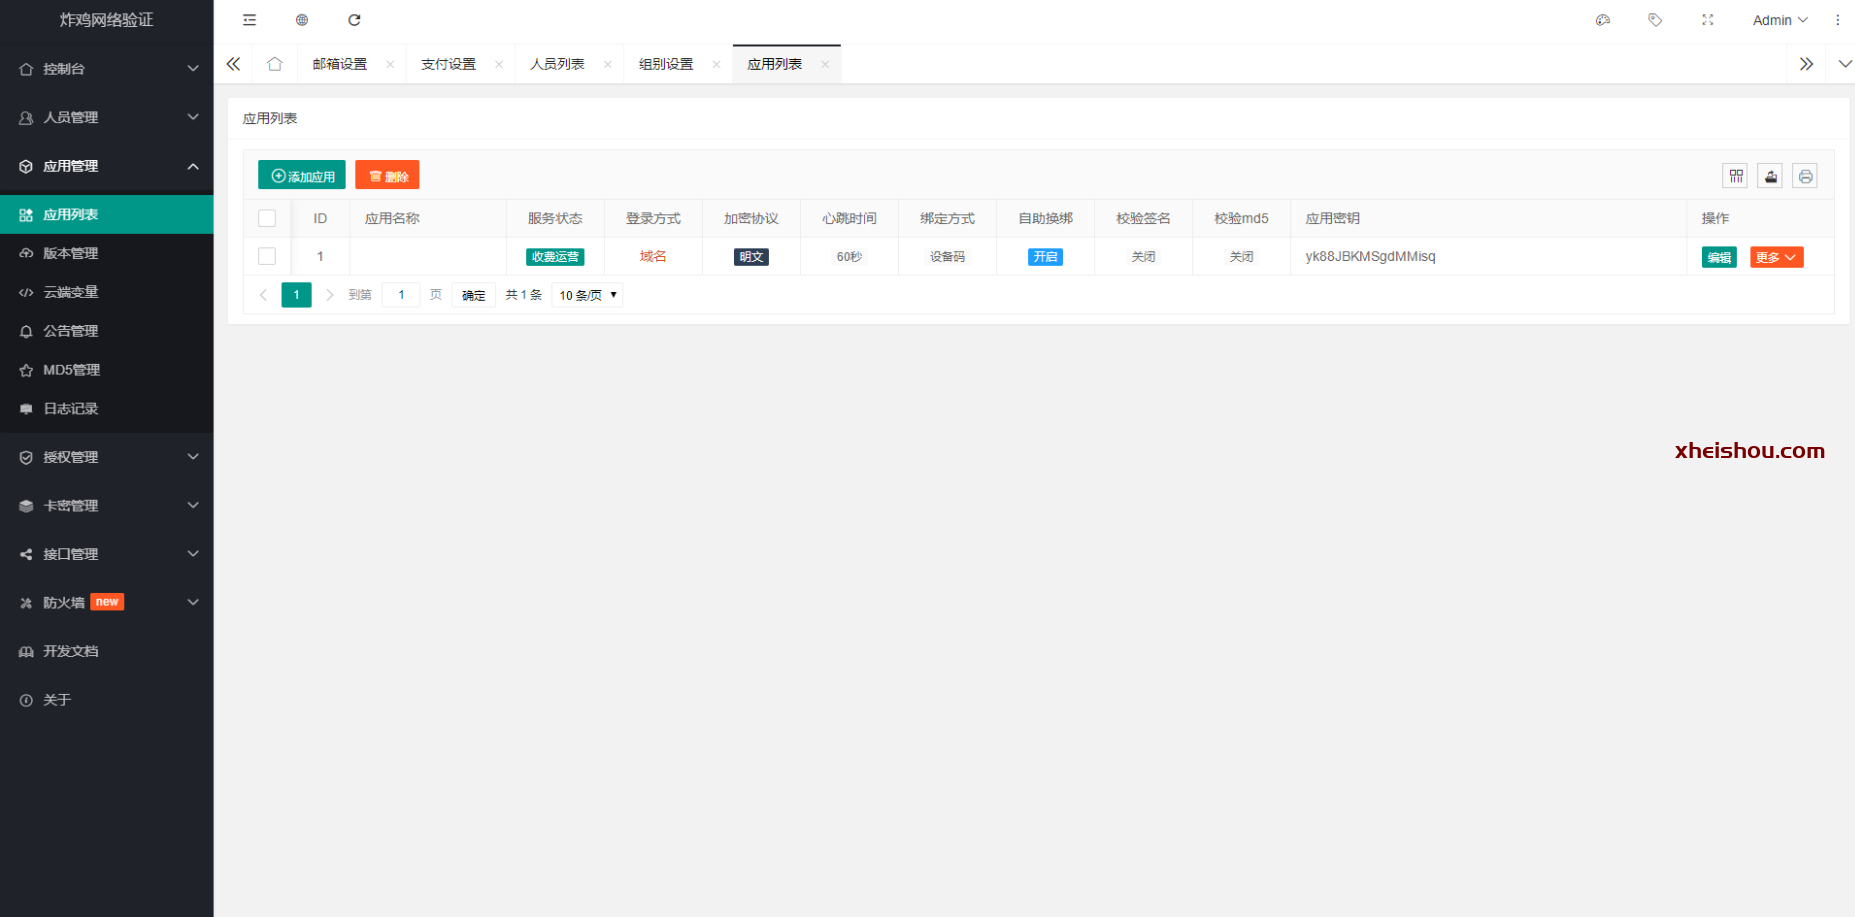
Task: Go to the home tab icon
Action: [275, 64]
